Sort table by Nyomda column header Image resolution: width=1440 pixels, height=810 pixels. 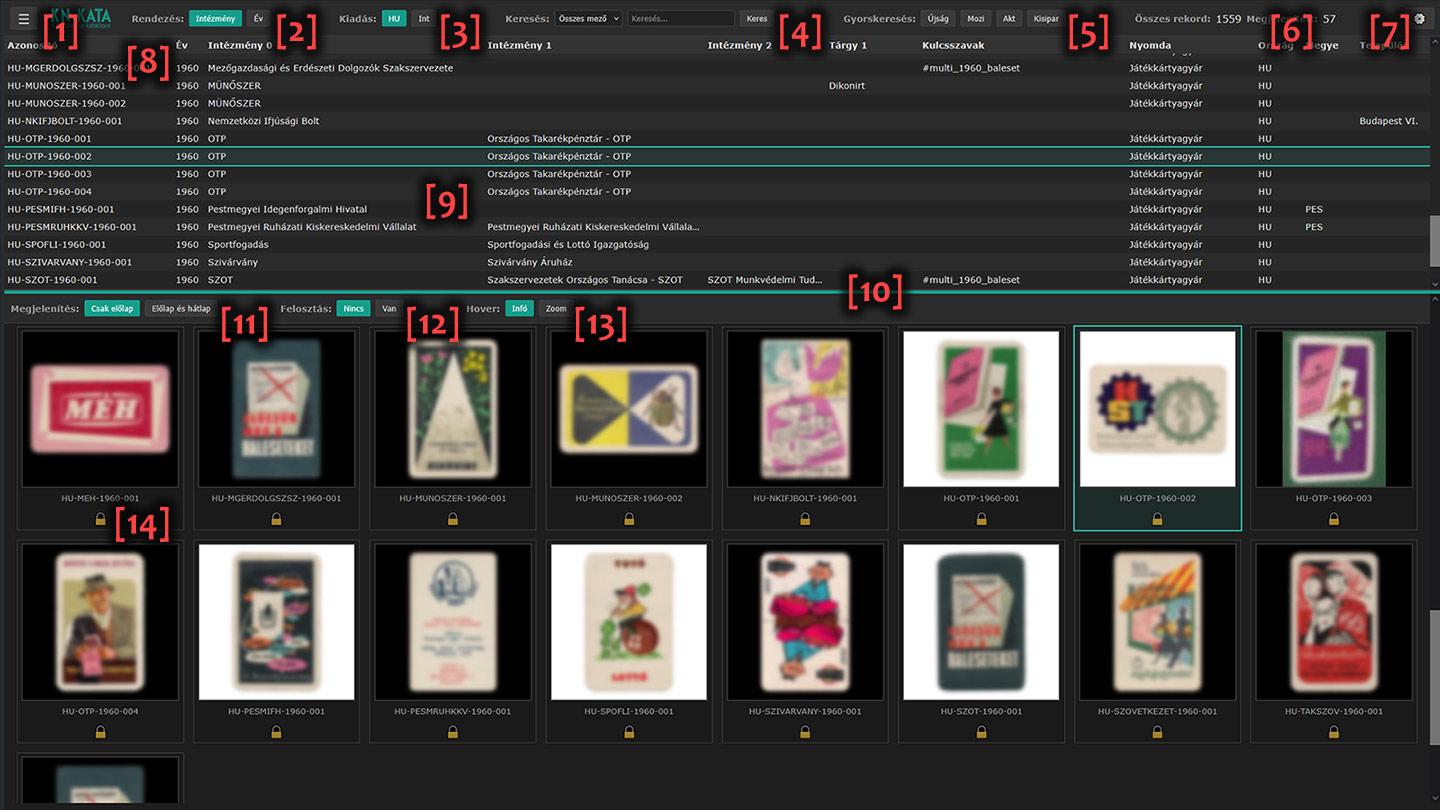[1150, 45]
